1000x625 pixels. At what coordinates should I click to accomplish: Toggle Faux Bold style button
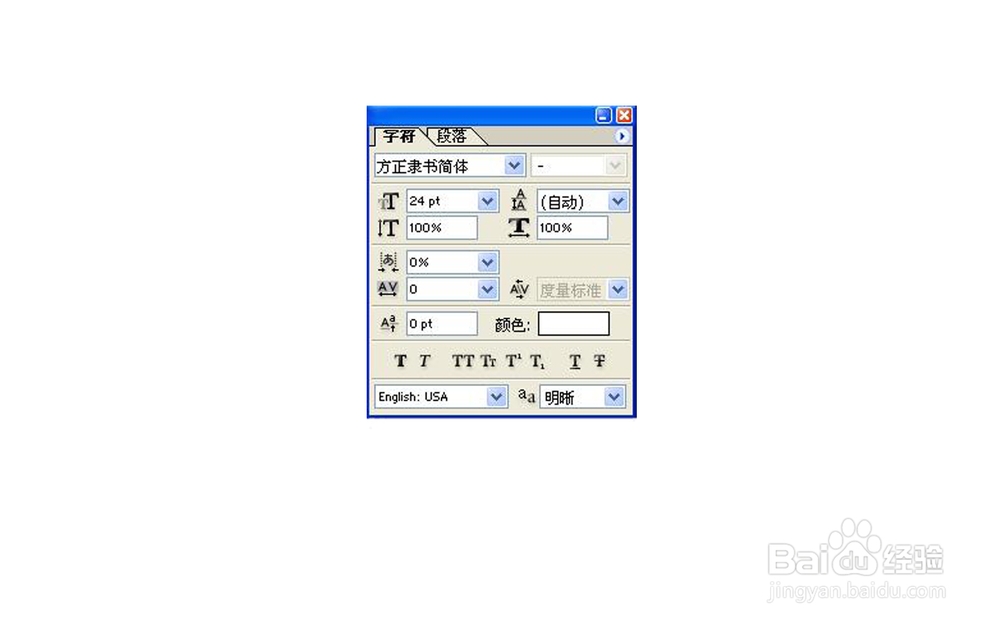(401, 362)
